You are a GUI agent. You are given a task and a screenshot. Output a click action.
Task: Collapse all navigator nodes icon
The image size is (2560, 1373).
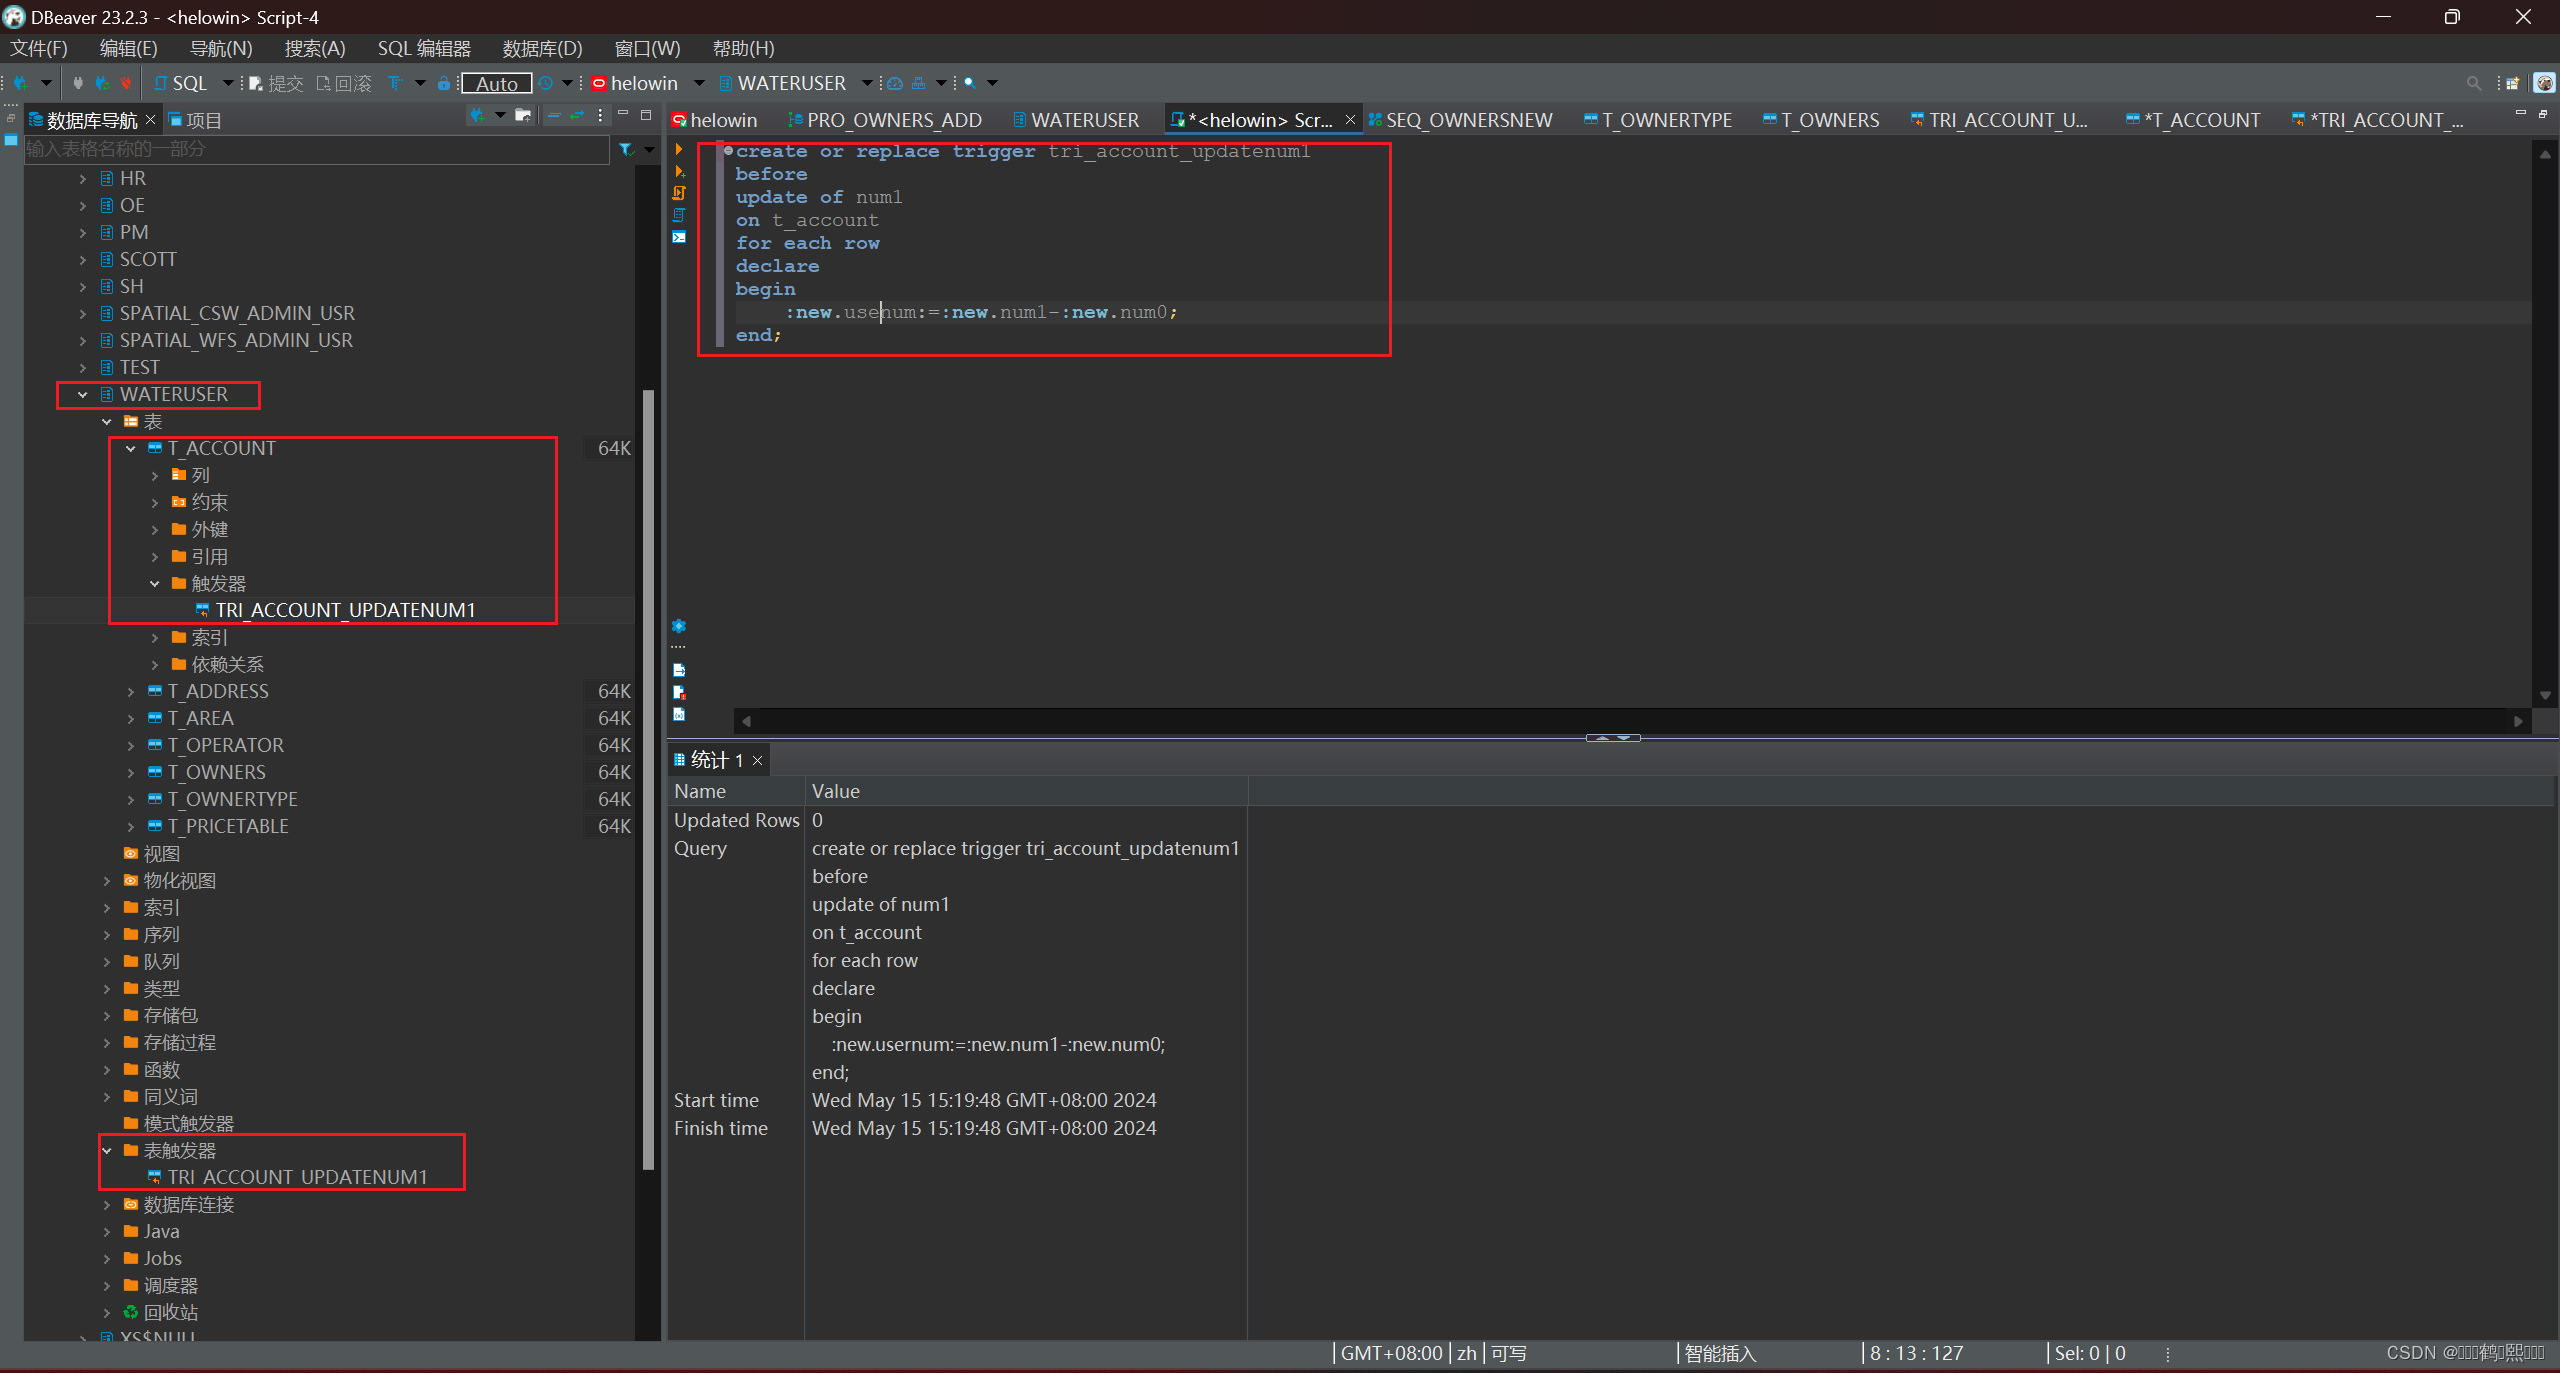(x=553, y=117)
